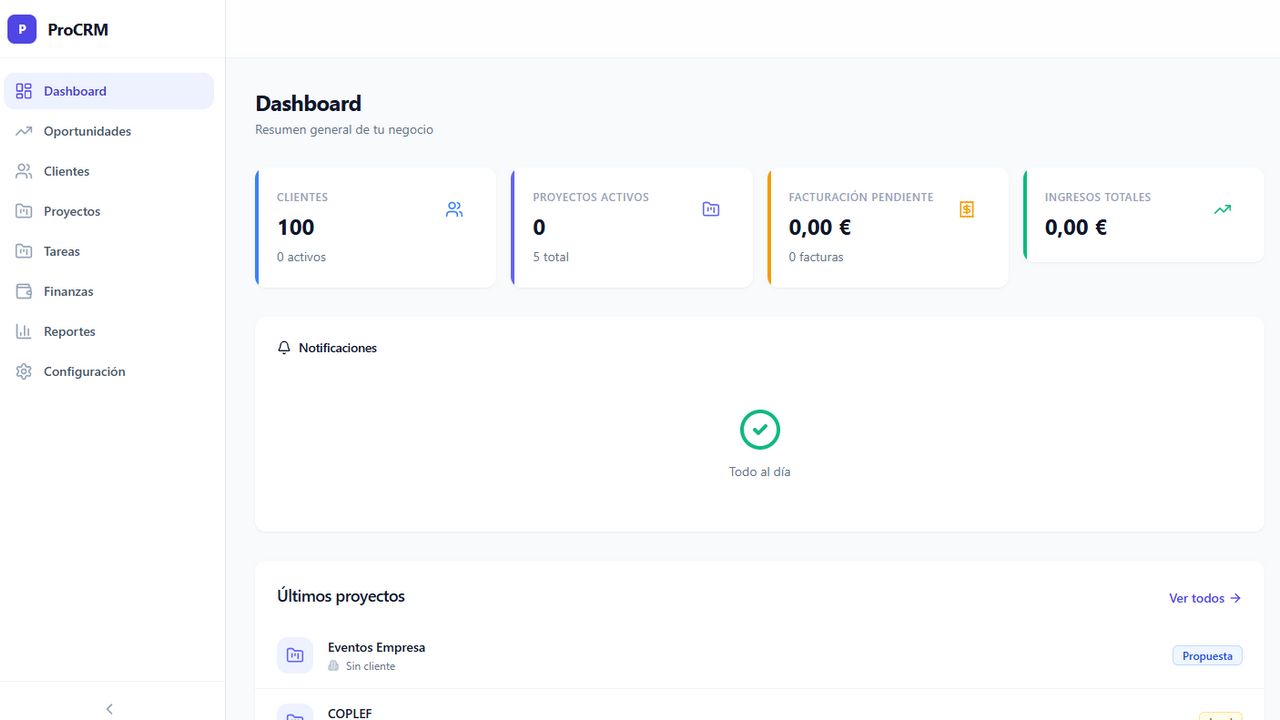This screenshot has height=720, width=1280.
Task: Click the Notificaciones bell icon
Action: (285, 348)
